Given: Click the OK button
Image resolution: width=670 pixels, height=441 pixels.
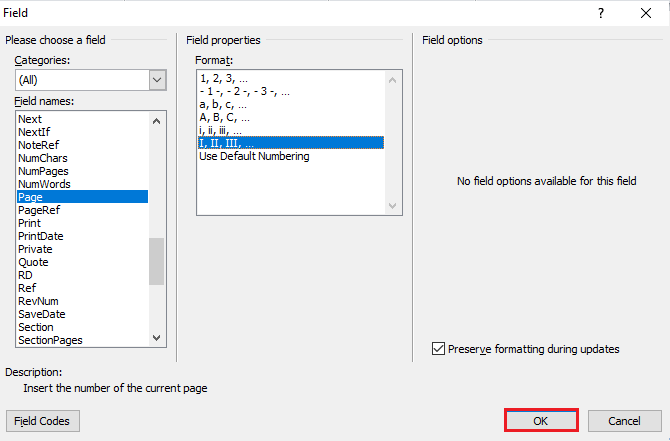Looking at the screenshot, I should pos(541,421).
